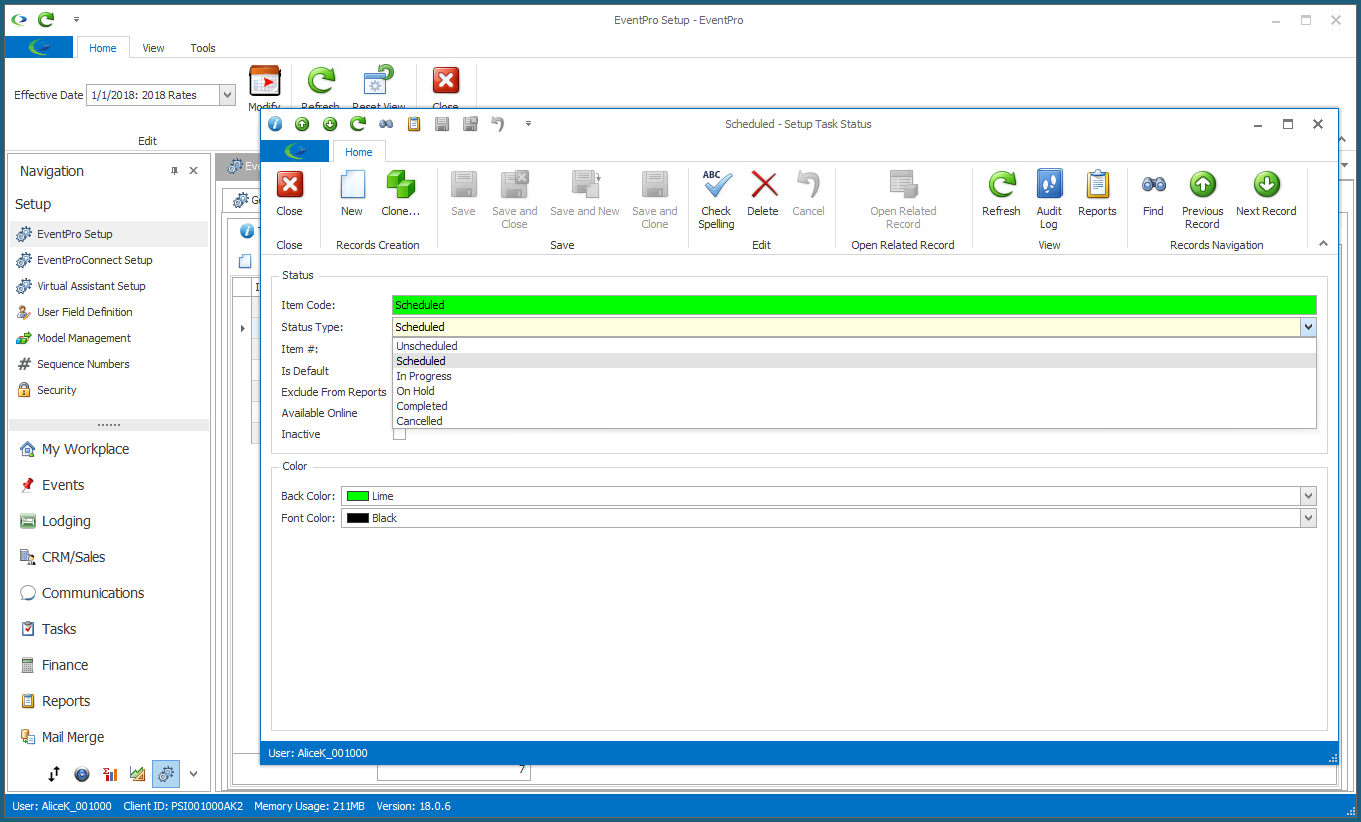
Task: Click the small green up arrow in dialog quick access bar
Action: tap(302, 124)
